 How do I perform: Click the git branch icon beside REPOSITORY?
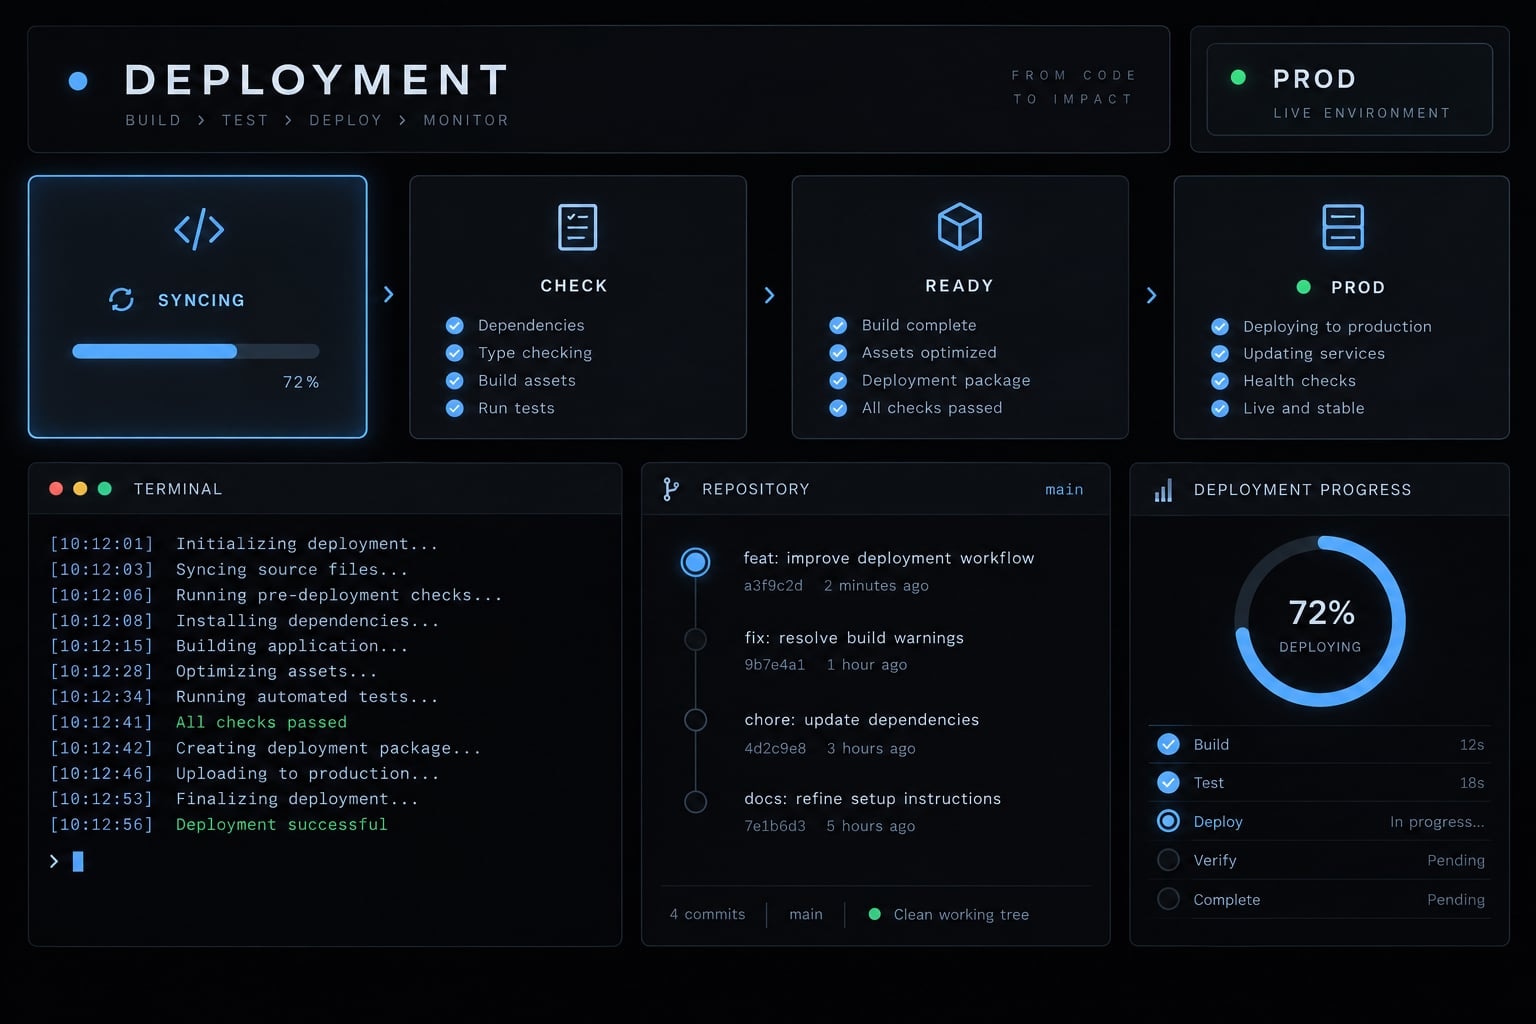pos(671,489)
